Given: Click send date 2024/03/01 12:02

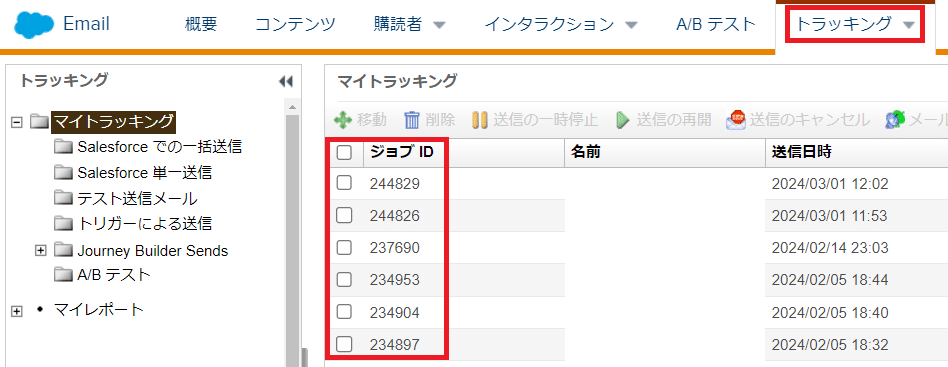Looking at the screenshot, I should point(830,184).
